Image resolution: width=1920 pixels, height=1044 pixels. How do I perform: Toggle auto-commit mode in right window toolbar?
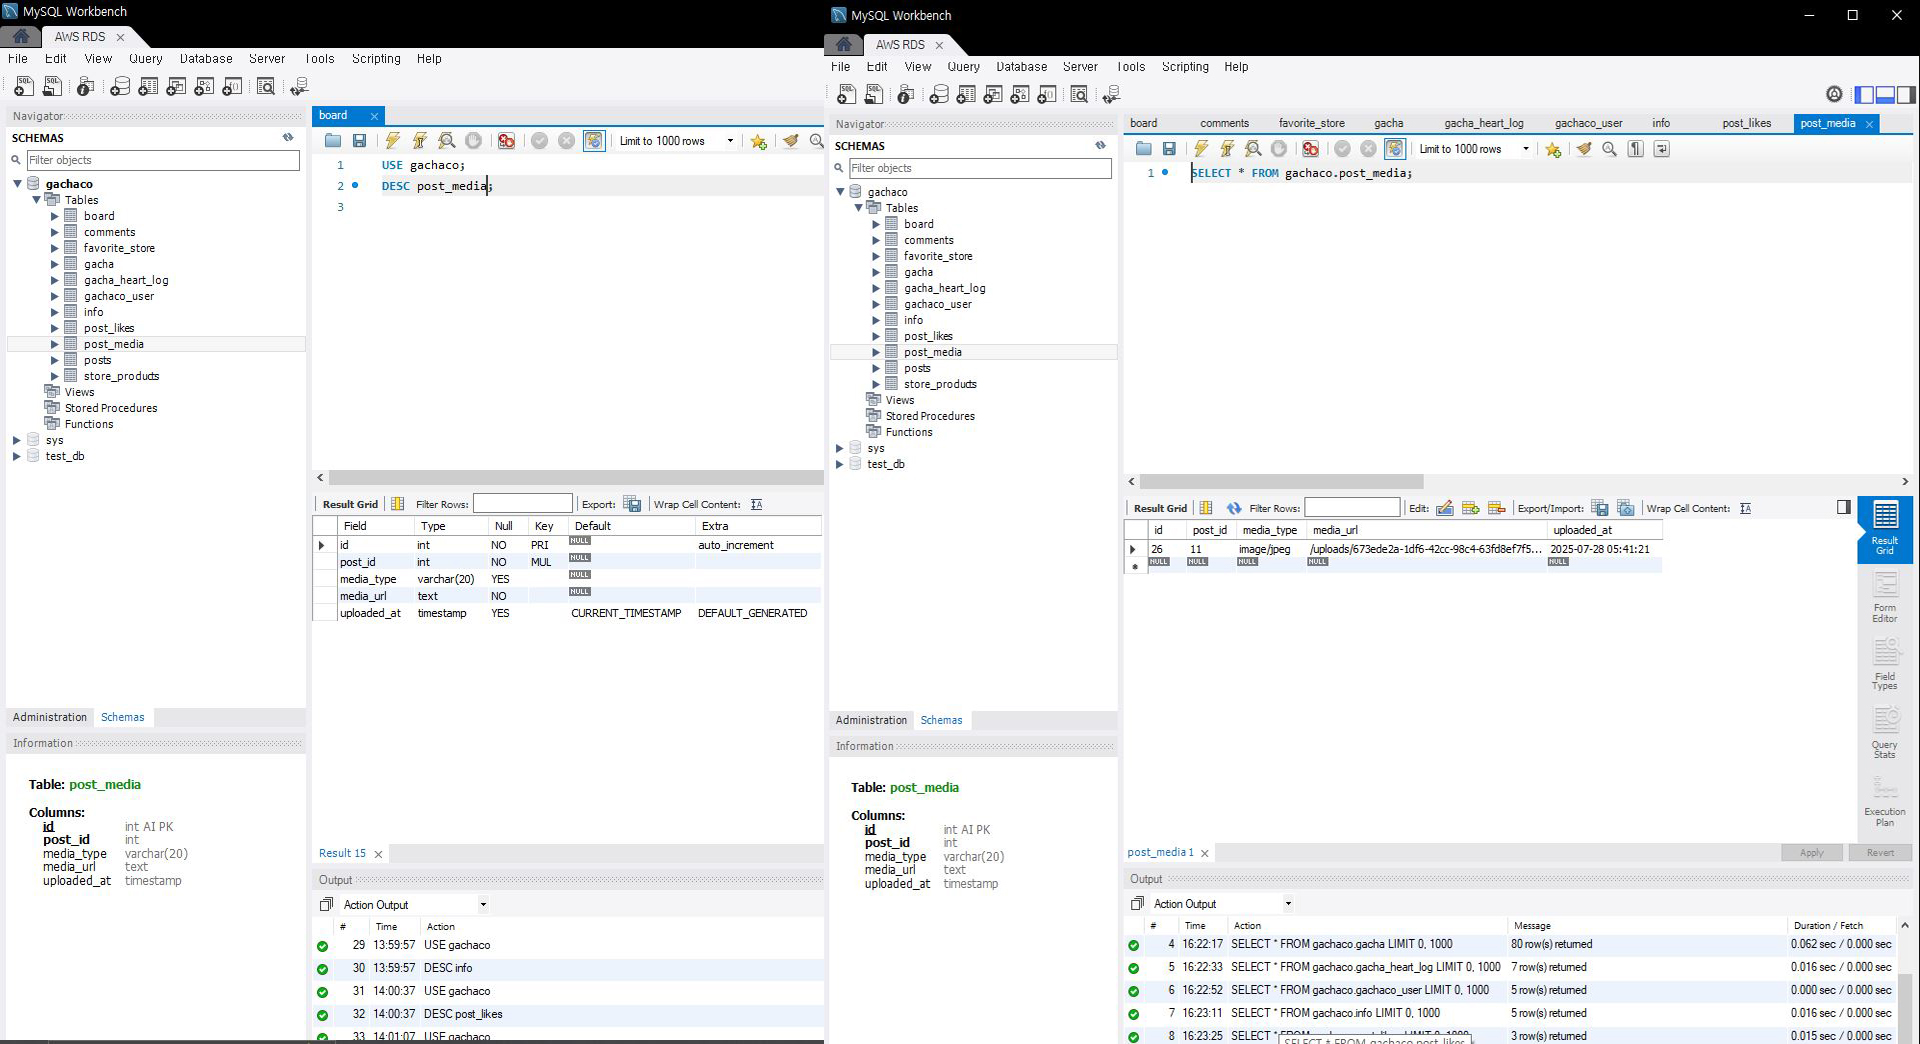(x=1394, y=149)
